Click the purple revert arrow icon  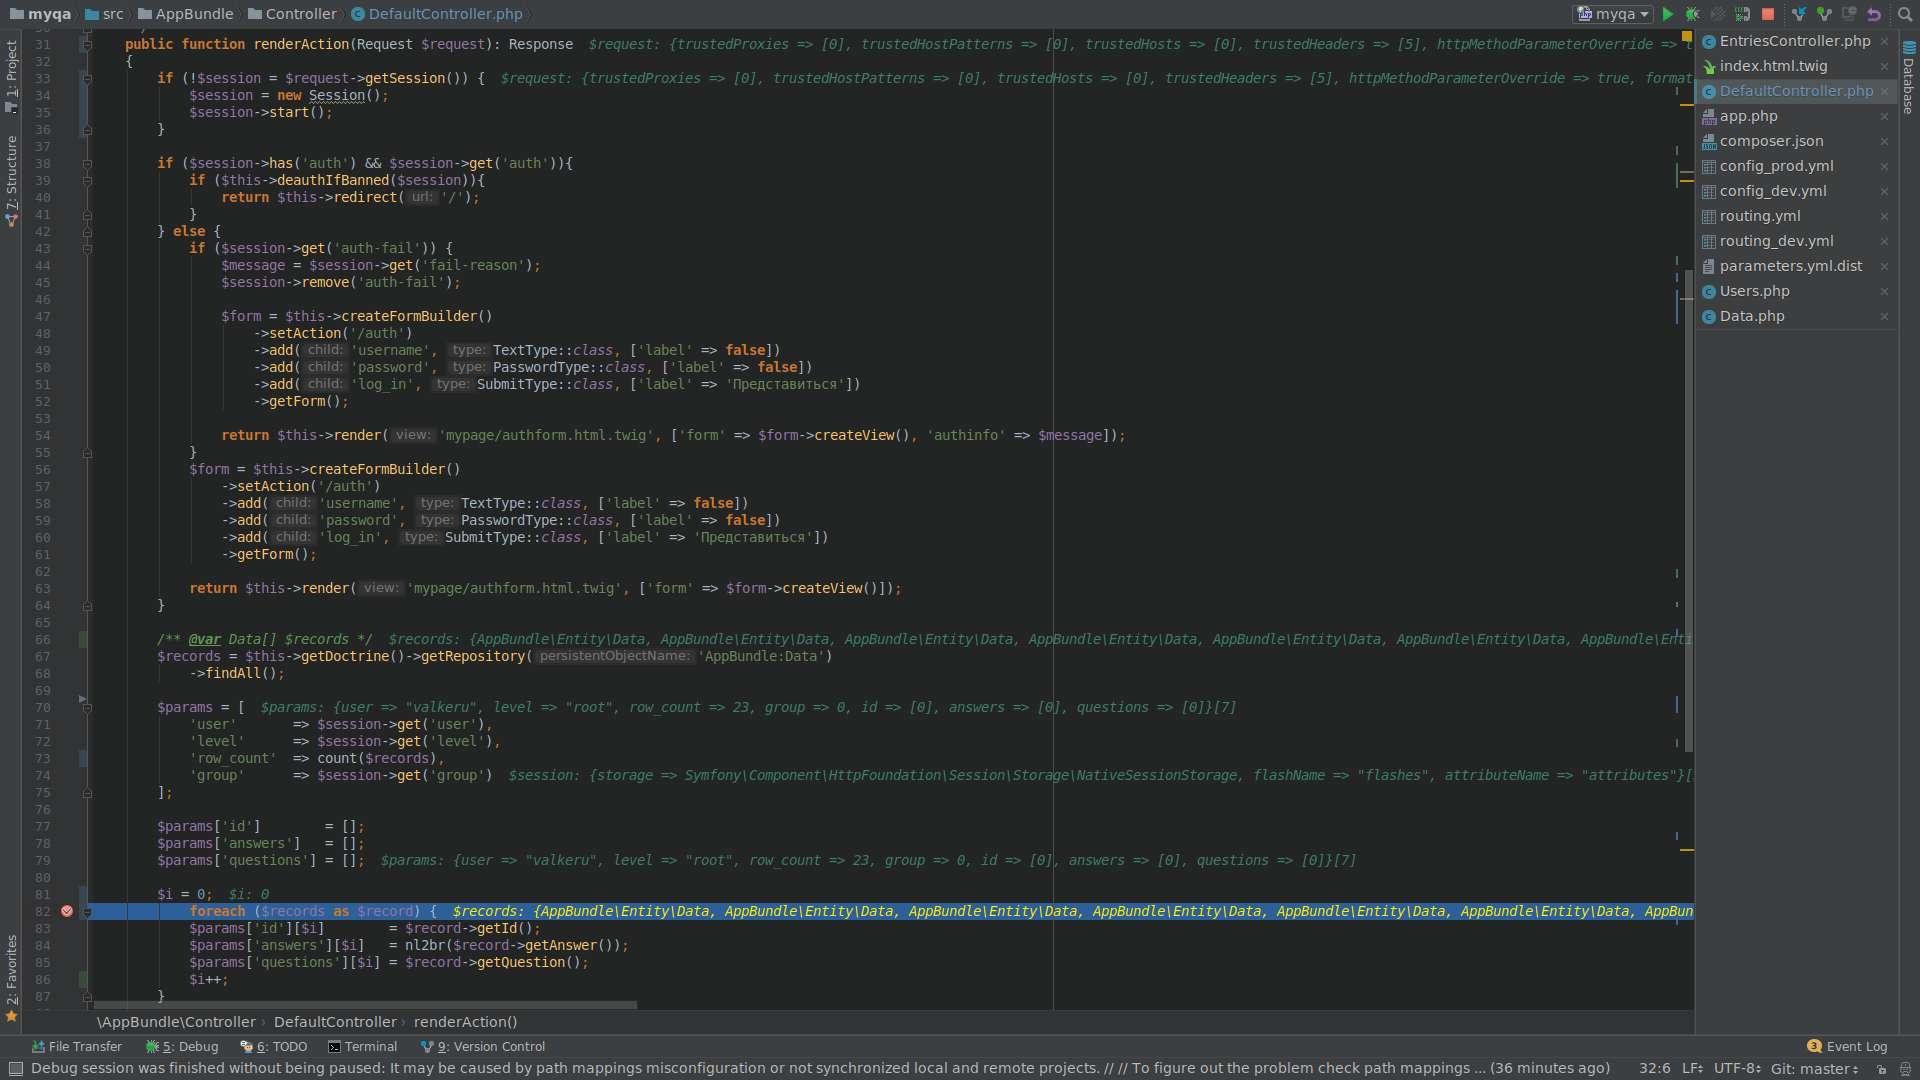click(1874, 14)
